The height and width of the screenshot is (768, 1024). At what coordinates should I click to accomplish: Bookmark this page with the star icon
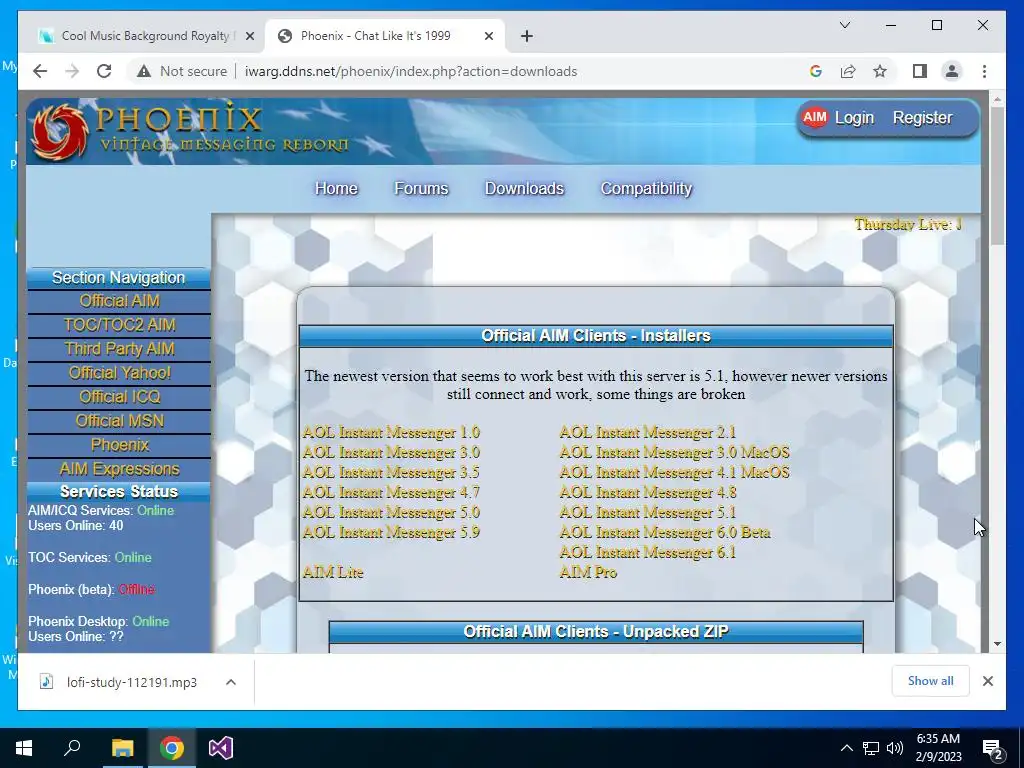point(880,71)
